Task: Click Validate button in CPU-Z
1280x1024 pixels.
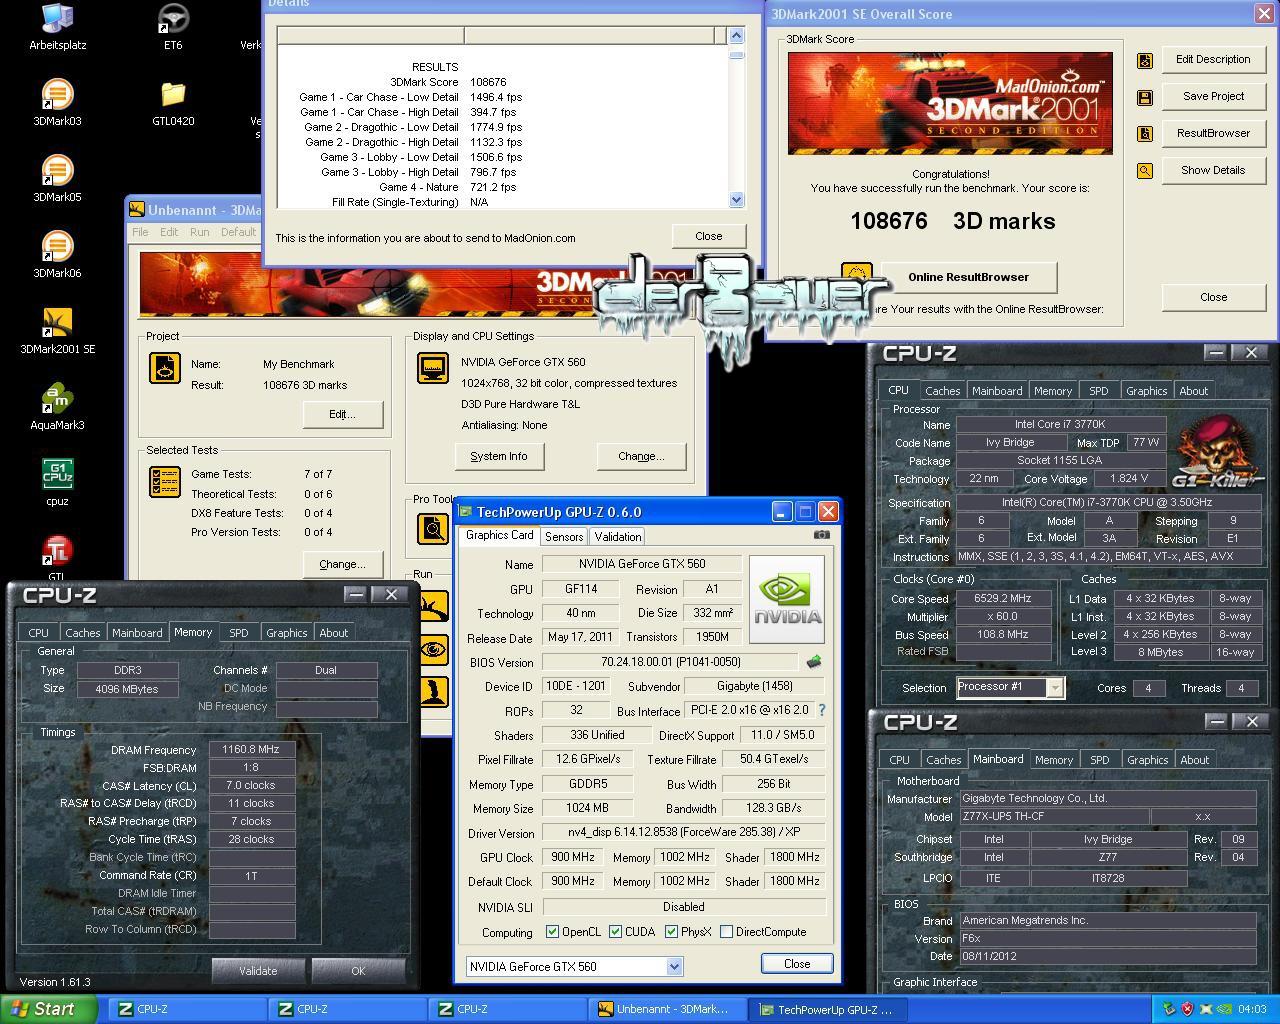Action: (x=258, y=971)
